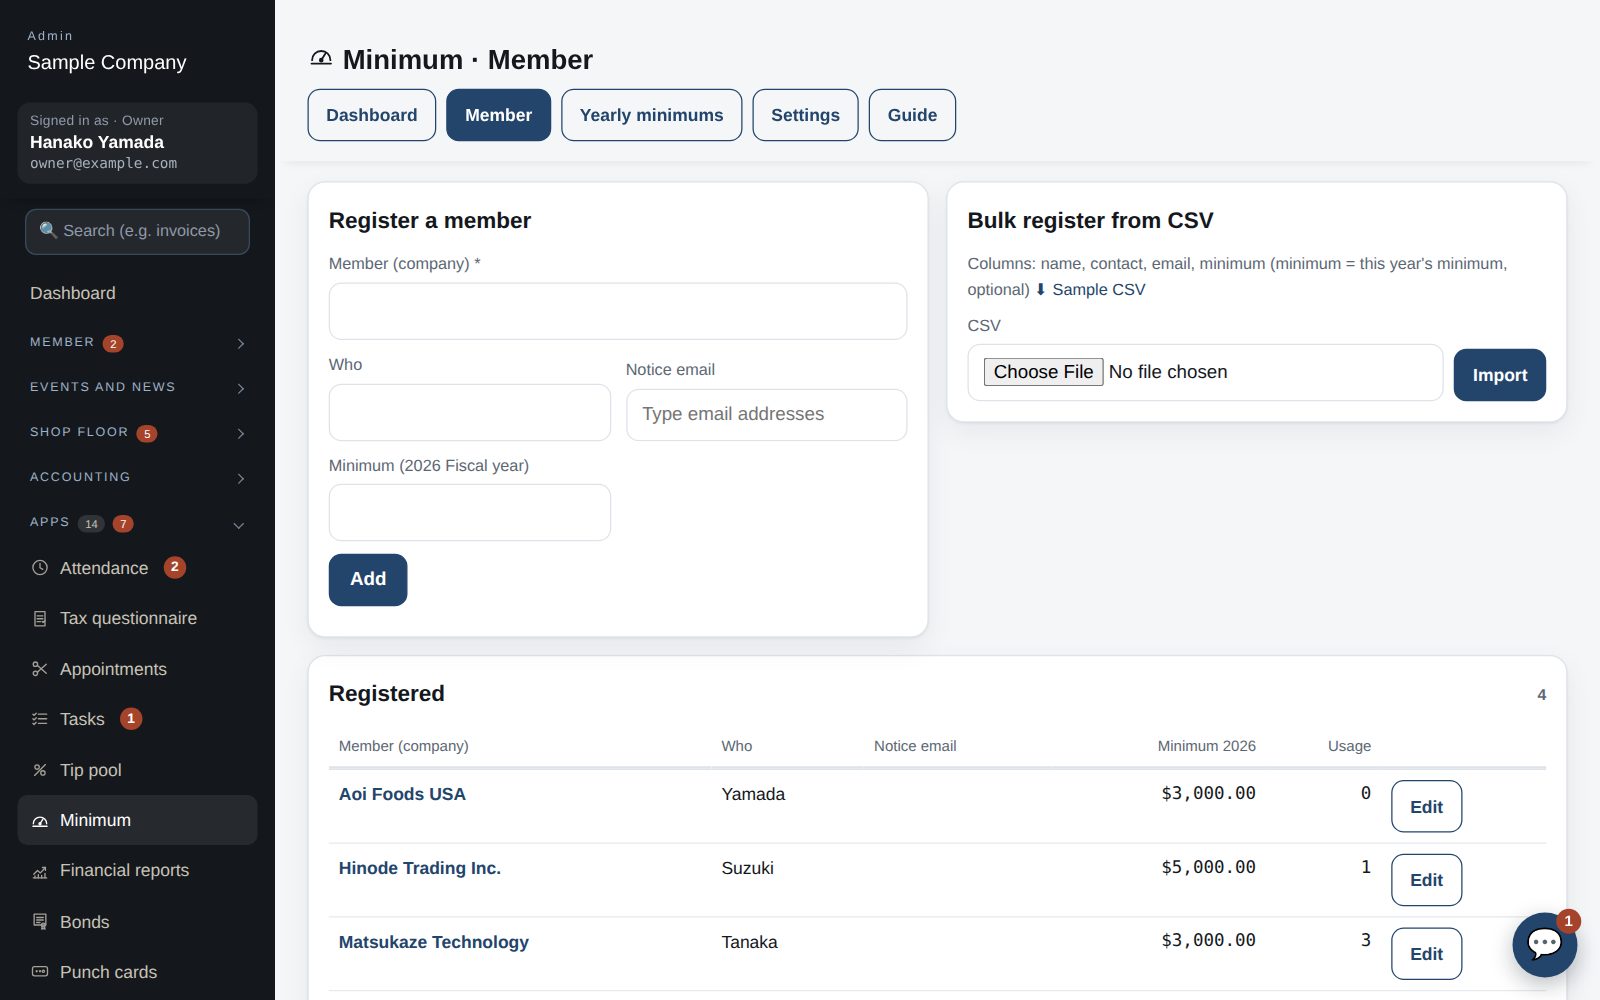Click the Punch cards icon
The width and height of the screenshot is (1600, 1000).
40,972
